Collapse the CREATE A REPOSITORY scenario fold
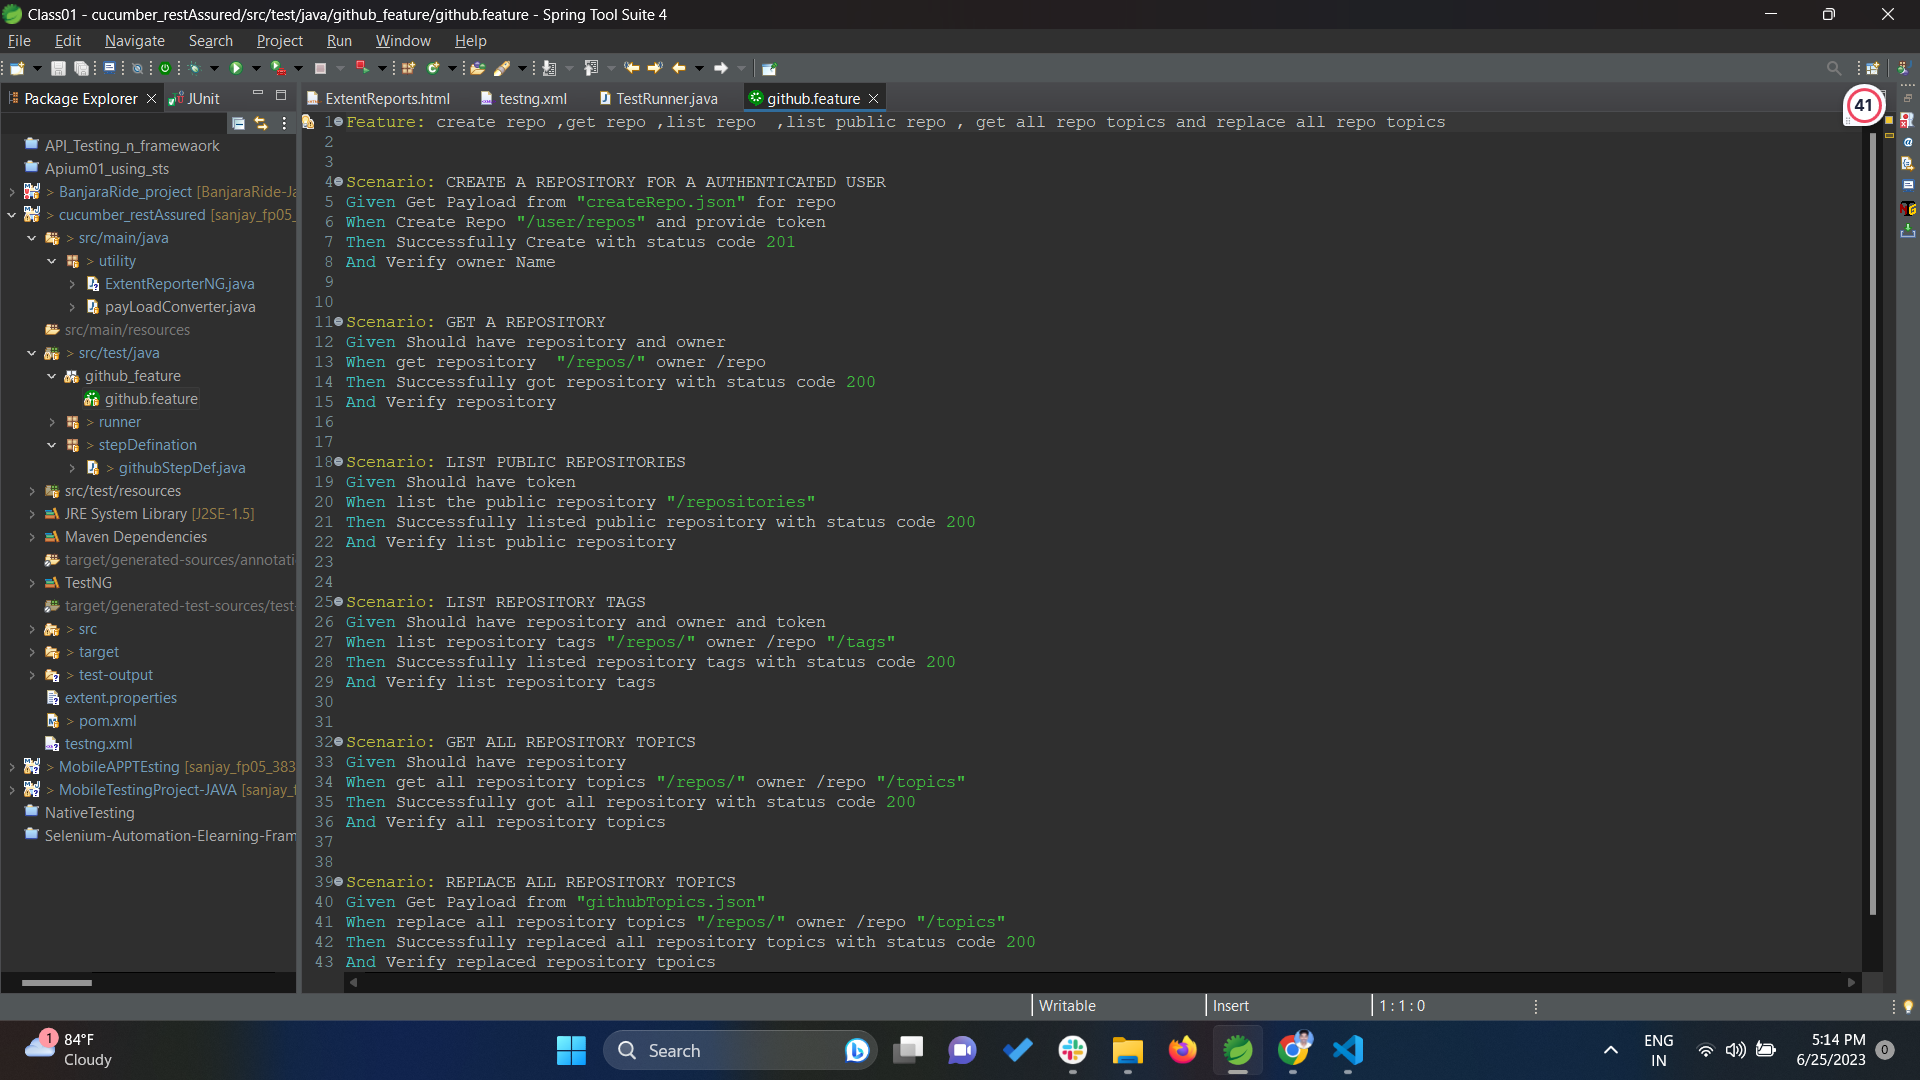This screenshot has width=1920, height=1080. point(339,182)
